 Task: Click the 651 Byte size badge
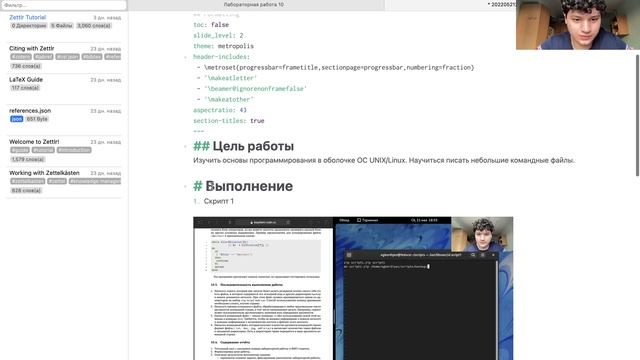[x=37, y=119]
